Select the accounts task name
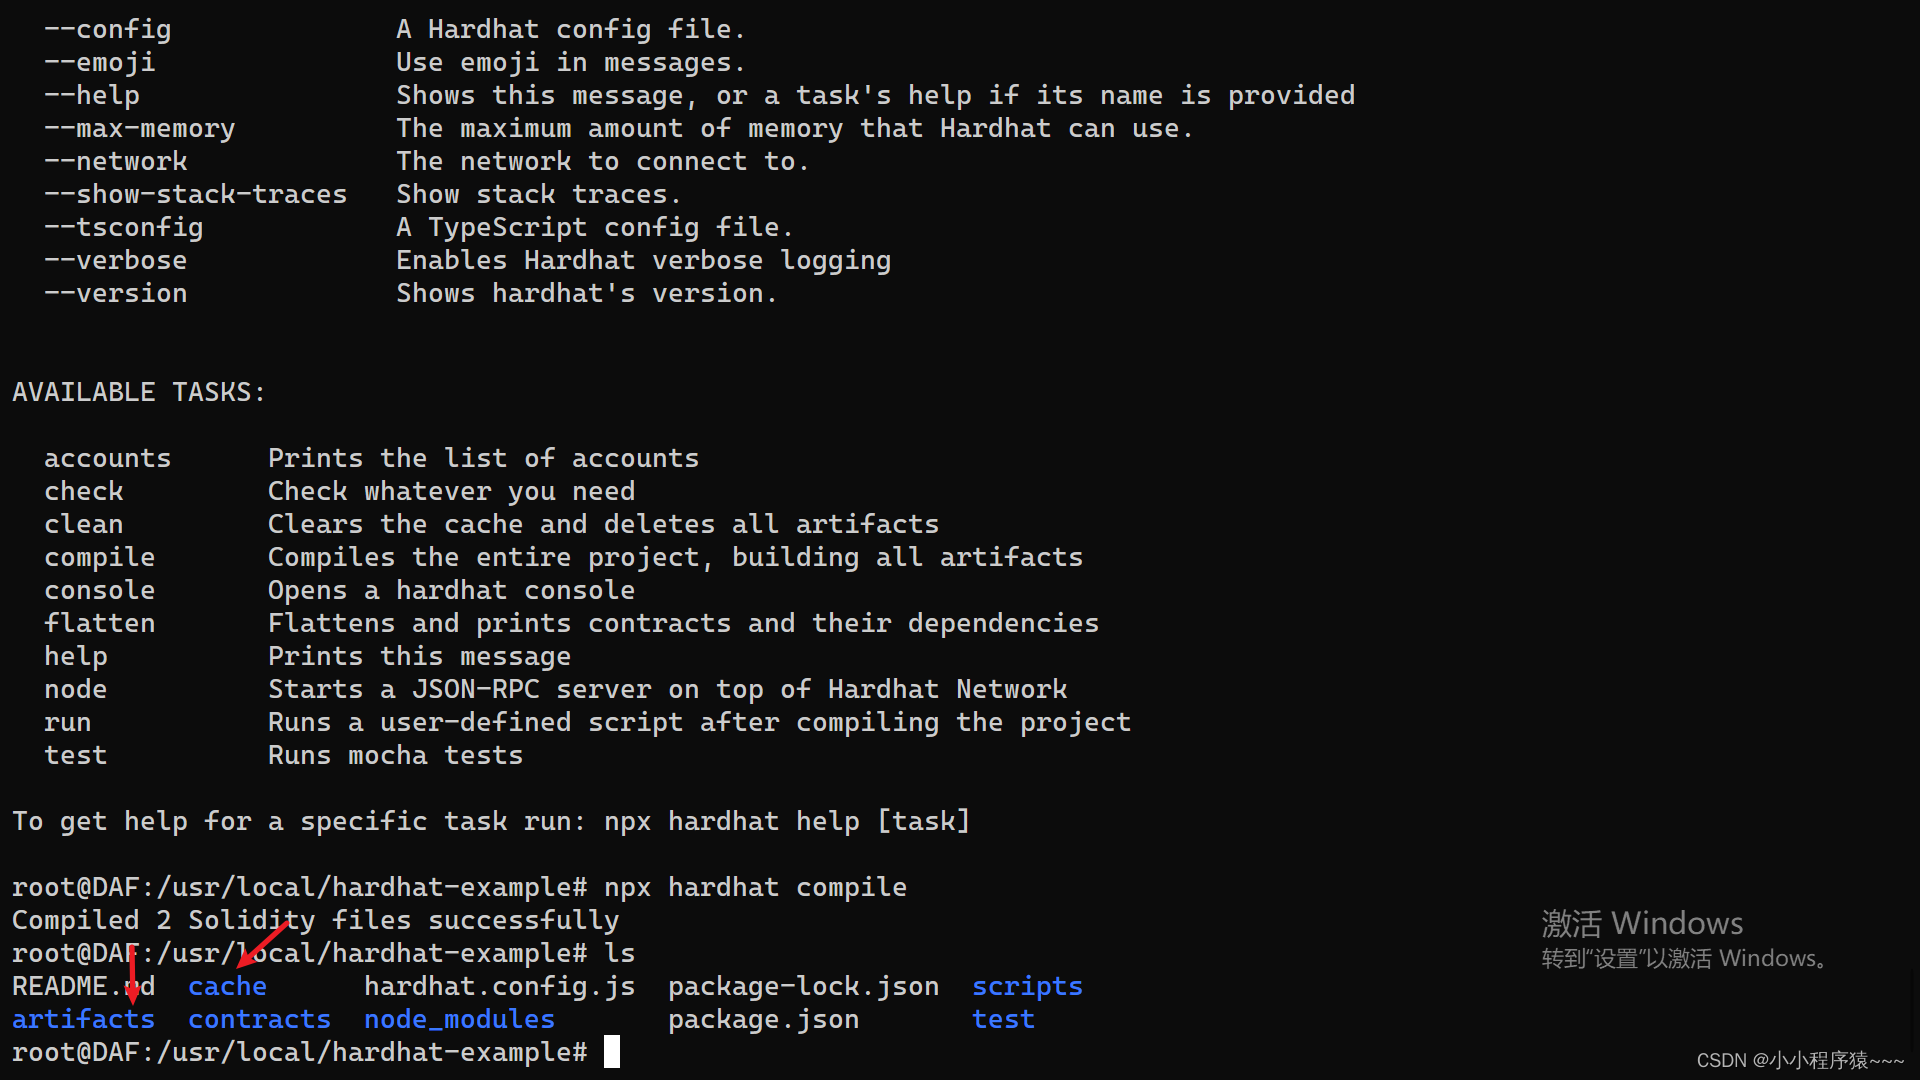The image size is (1920, 1080). [107, 458]
